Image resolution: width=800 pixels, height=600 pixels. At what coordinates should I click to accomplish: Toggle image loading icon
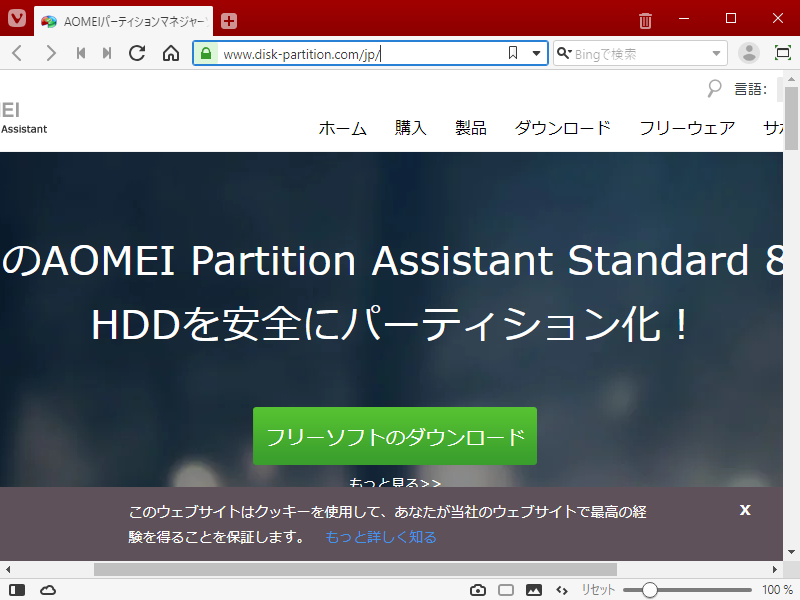click(534, 590)
